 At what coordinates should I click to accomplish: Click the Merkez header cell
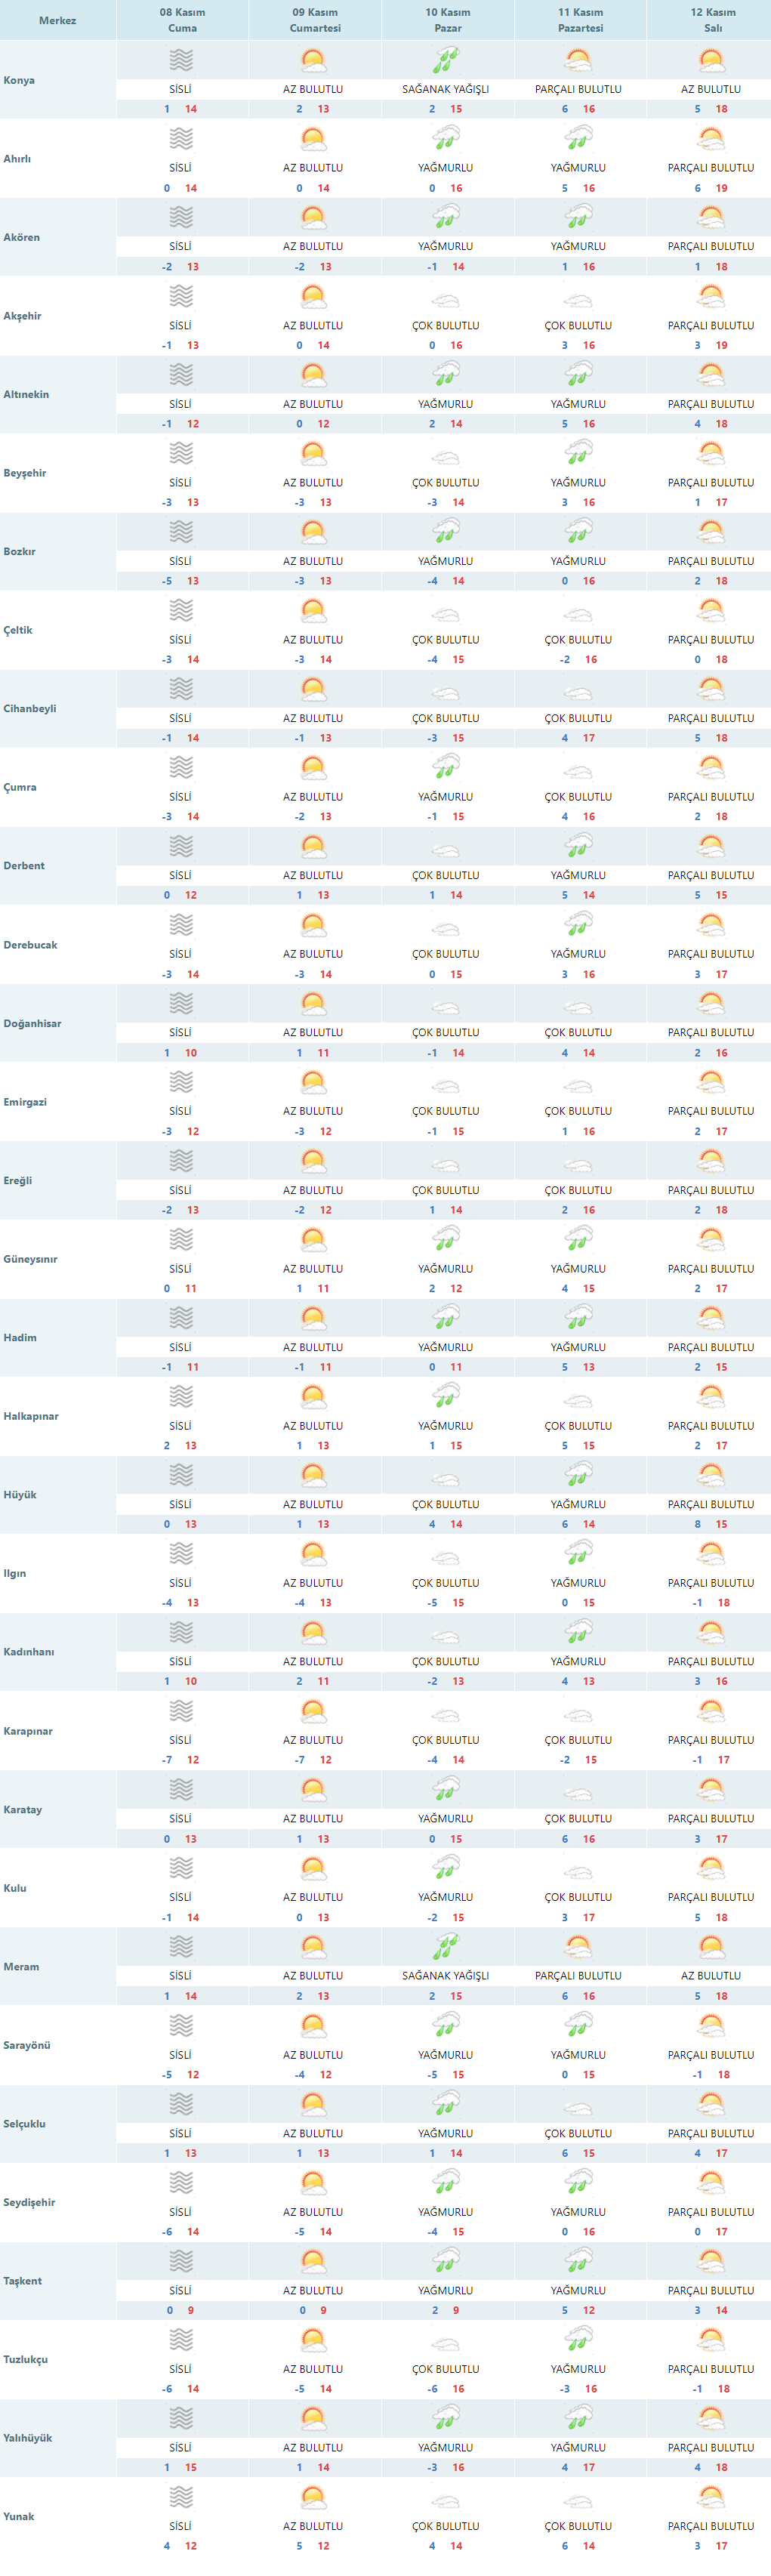pyautogui.click(x=57, y=20)
